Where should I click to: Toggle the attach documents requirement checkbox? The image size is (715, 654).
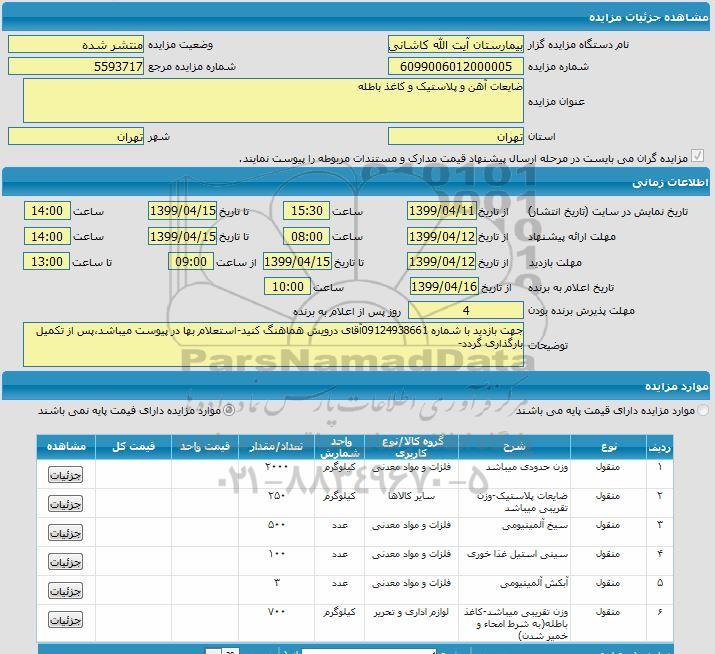point(698,156)
